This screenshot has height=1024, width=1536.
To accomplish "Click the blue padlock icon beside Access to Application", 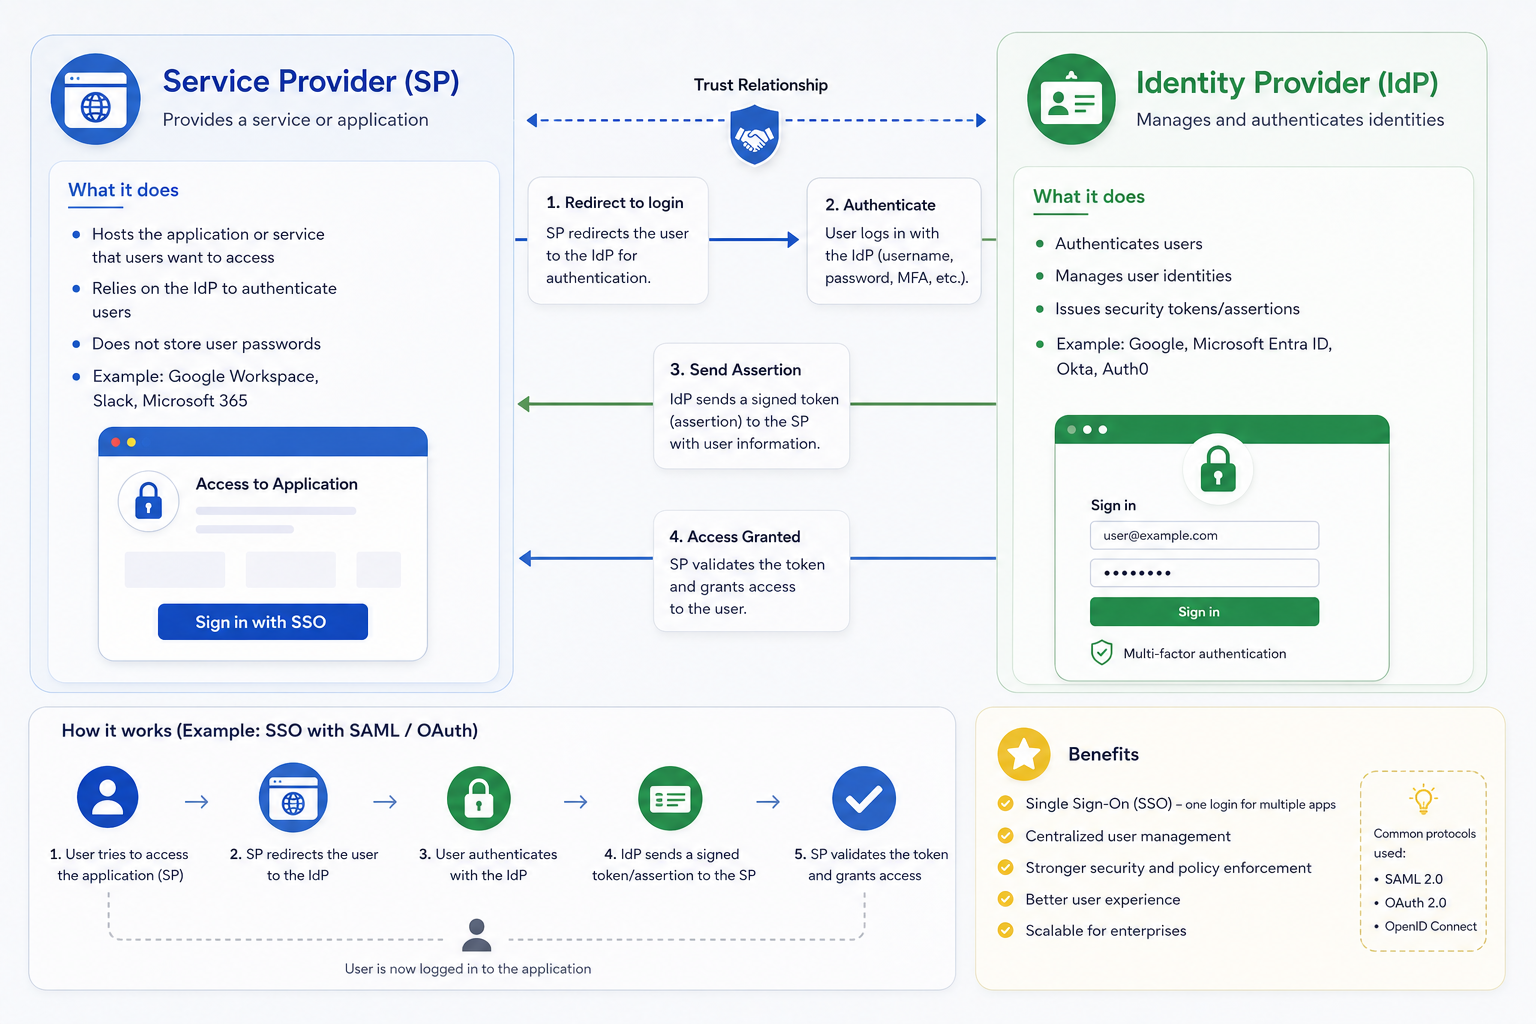I will tap(148, 500).
